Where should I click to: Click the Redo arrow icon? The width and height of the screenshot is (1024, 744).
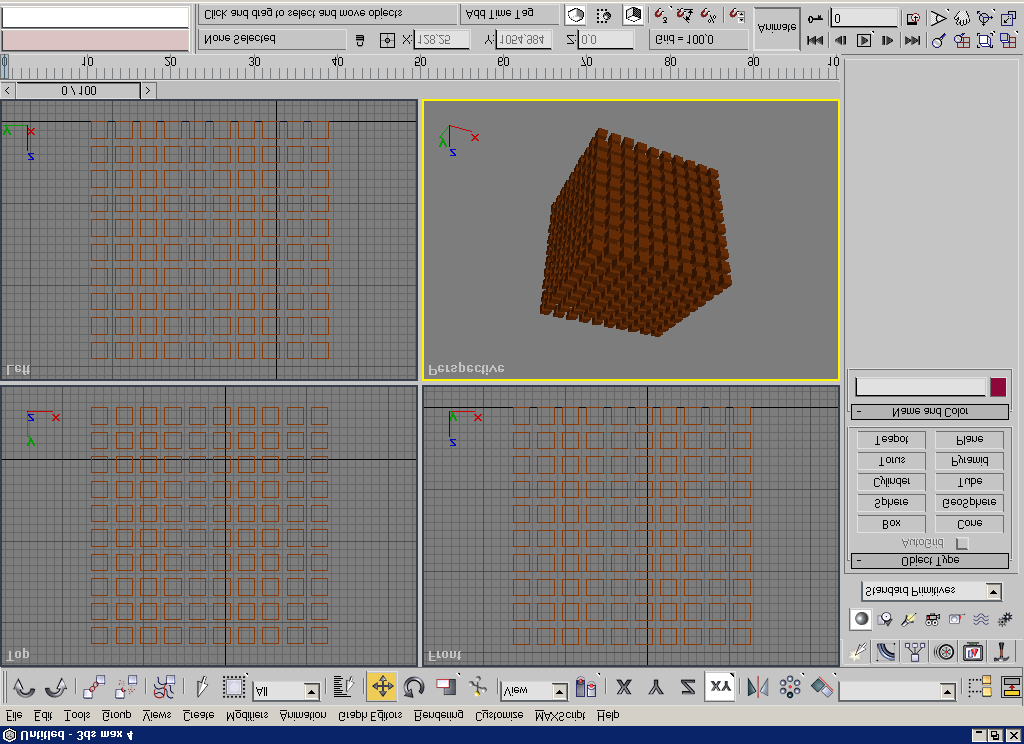point(56,687)
